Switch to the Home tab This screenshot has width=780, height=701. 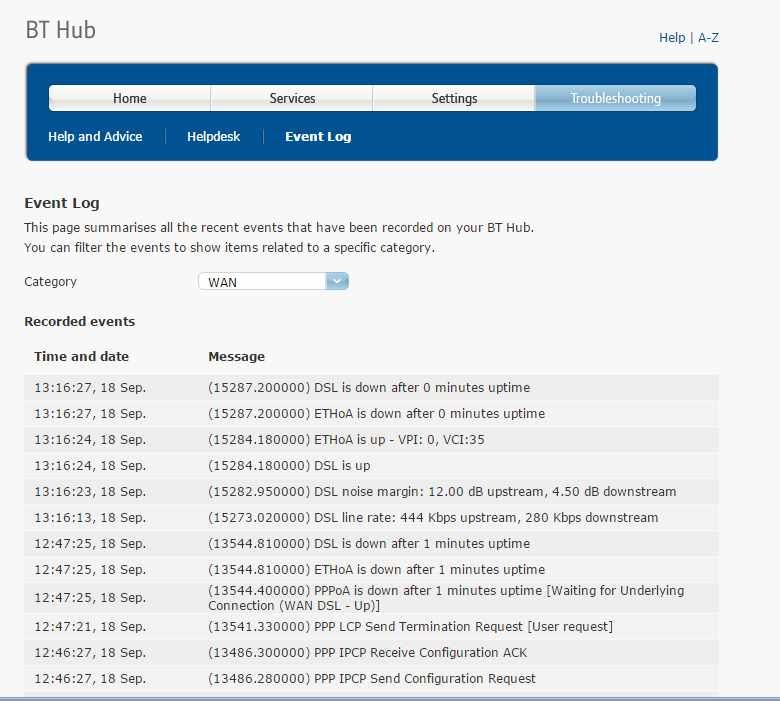click(x=129, y=98)
